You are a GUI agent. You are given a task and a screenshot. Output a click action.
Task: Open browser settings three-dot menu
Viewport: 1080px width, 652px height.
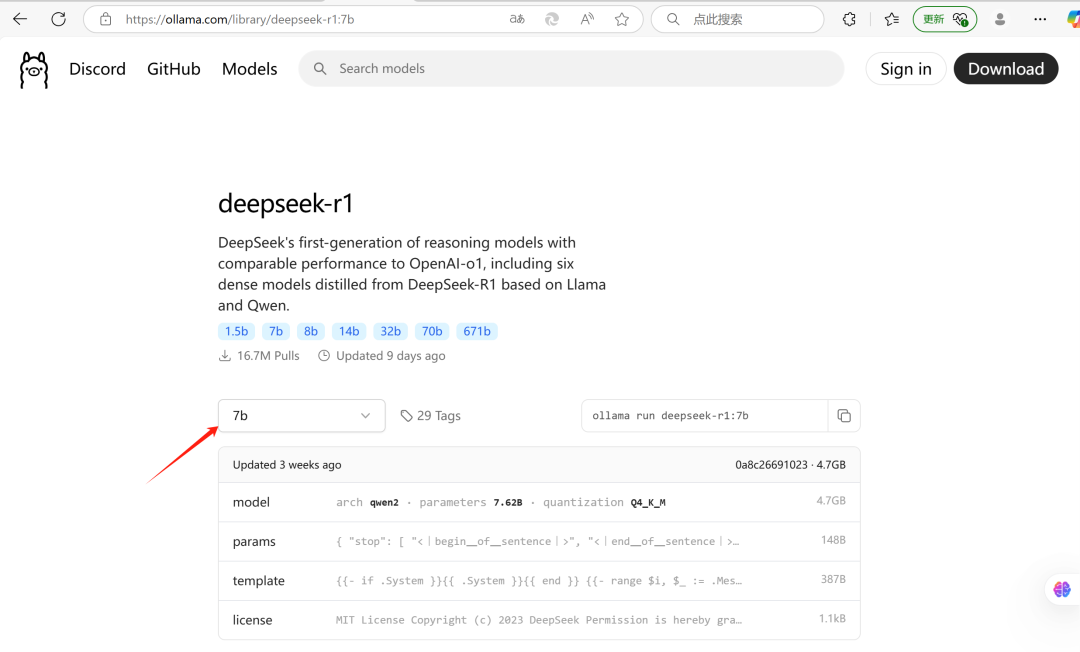1040,19
